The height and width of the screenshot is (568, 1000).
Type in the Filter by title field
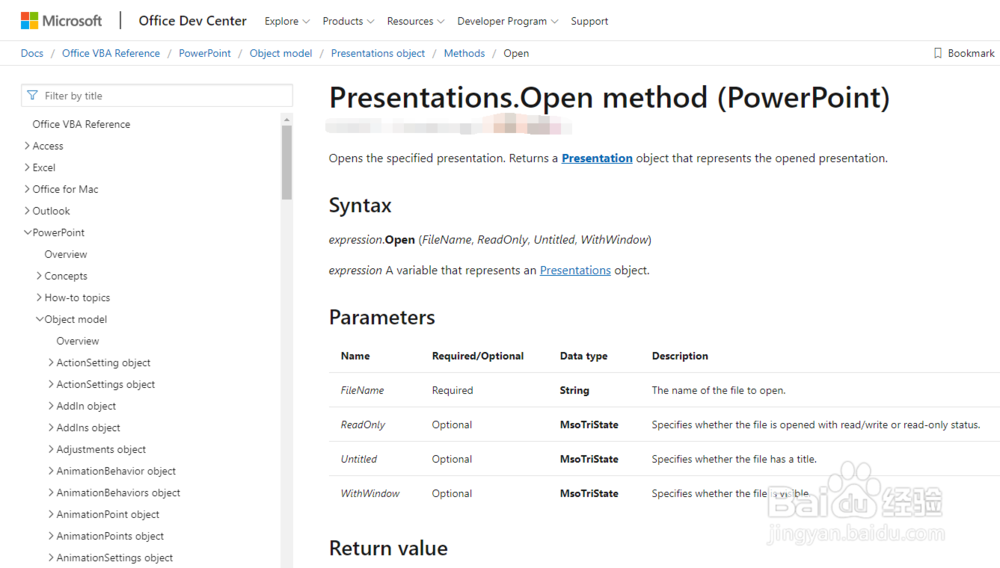coord(165,96)
